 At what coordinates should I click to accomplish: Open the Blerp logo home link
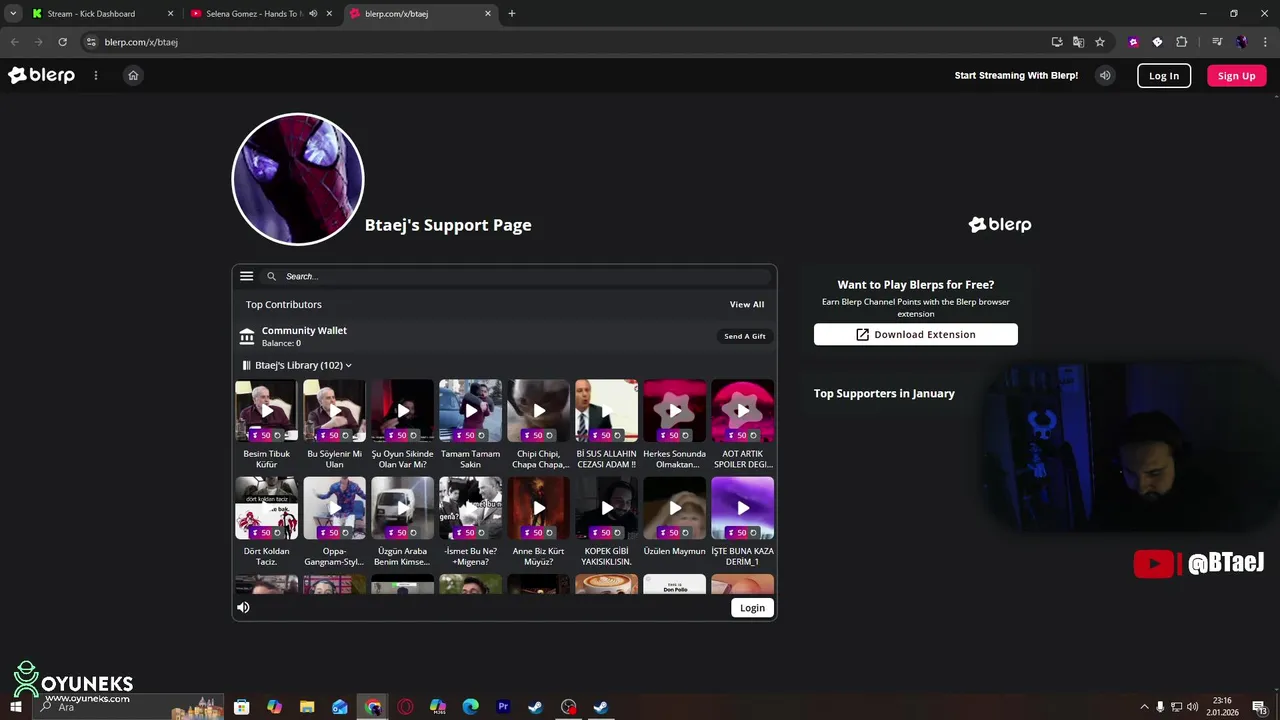click(x=41, y=75)
